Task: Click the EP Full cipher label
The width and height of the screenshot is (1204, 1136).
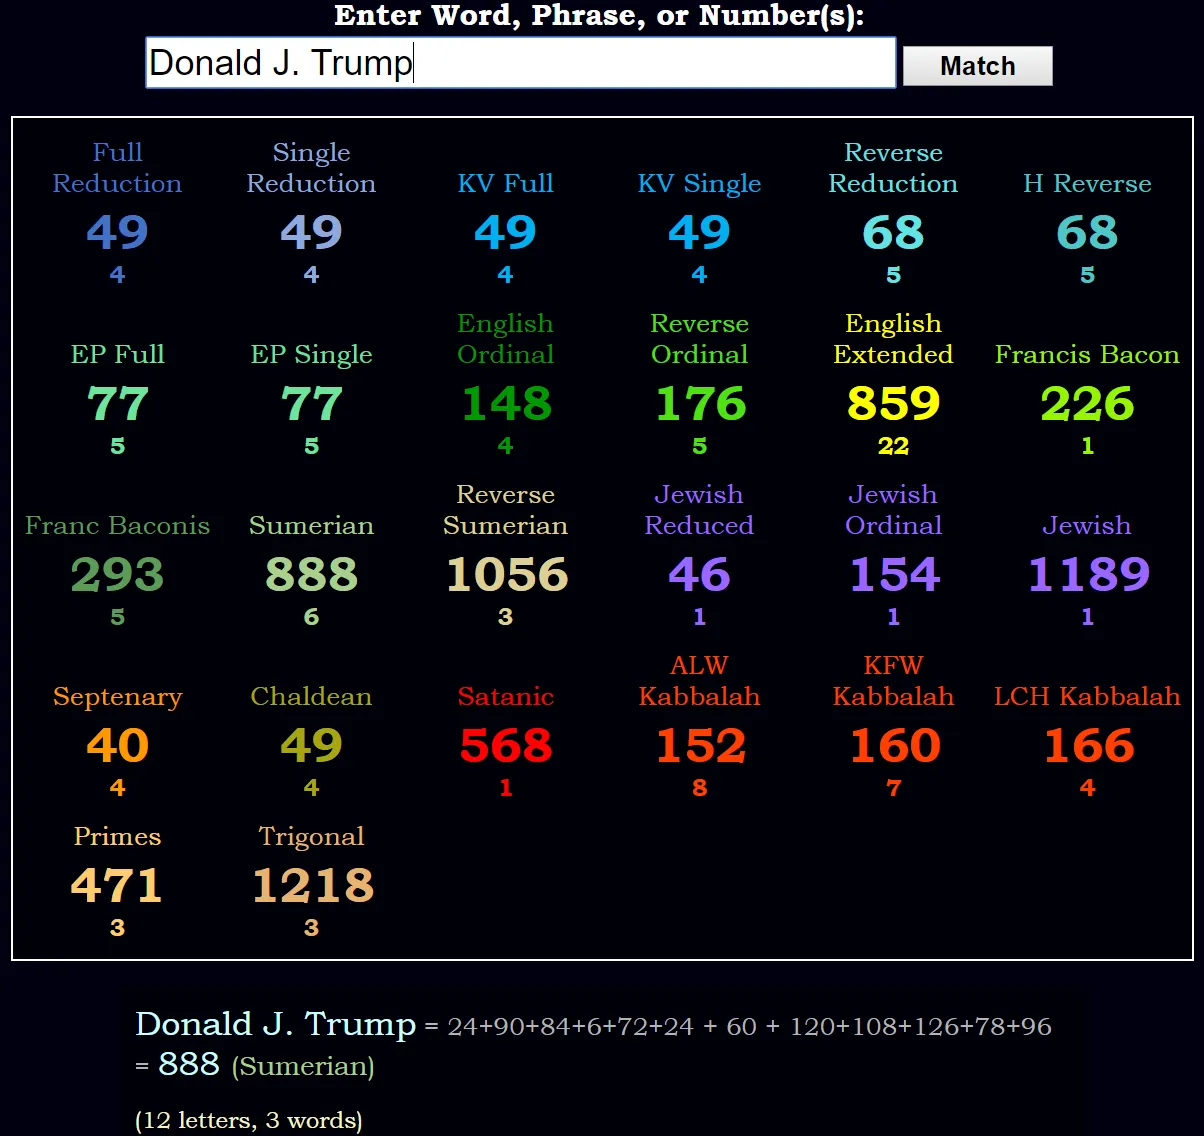Action: point(117,354)
